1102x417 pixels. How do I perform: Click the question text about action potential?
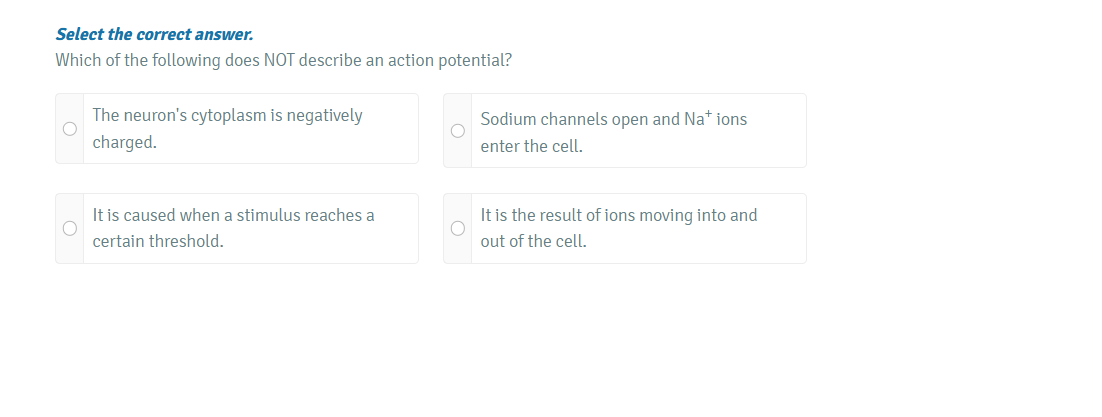point(284,60)
